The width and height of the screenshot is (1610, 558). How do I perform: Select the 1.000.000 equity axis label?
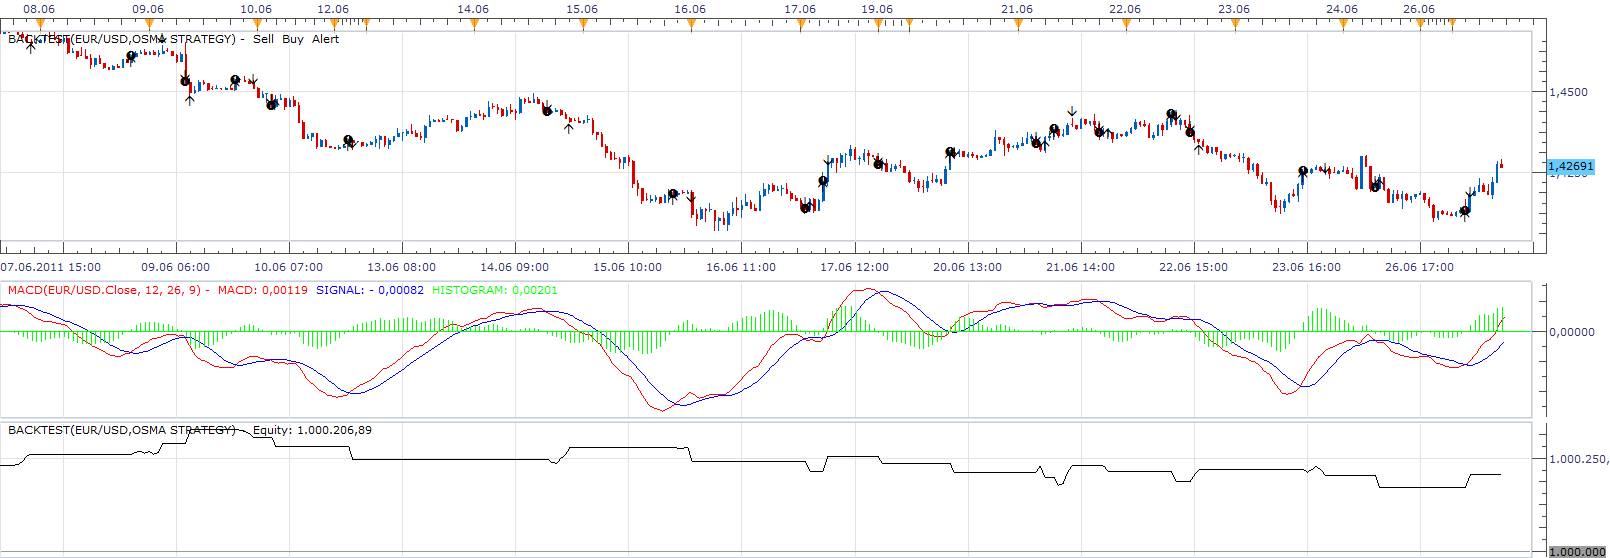point(1578,552)
